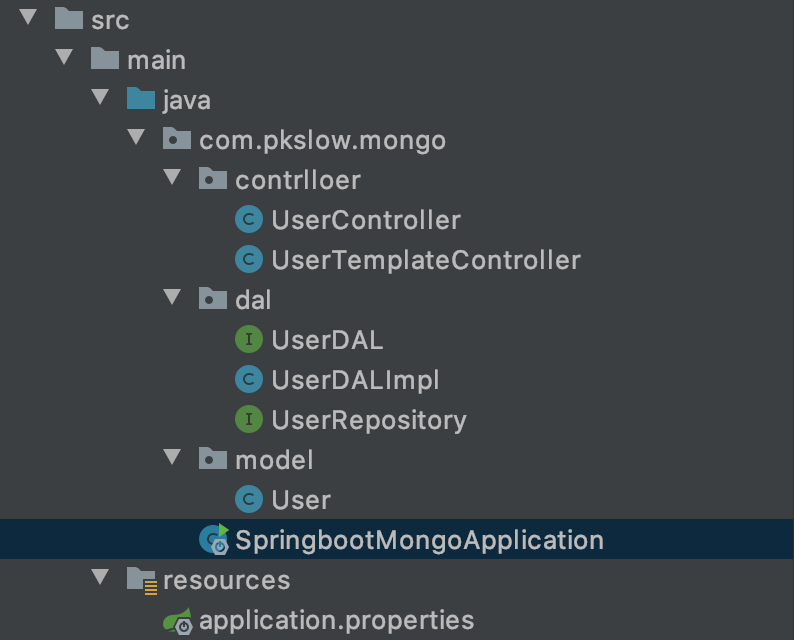Click the resources folder icon

point(141,580)
